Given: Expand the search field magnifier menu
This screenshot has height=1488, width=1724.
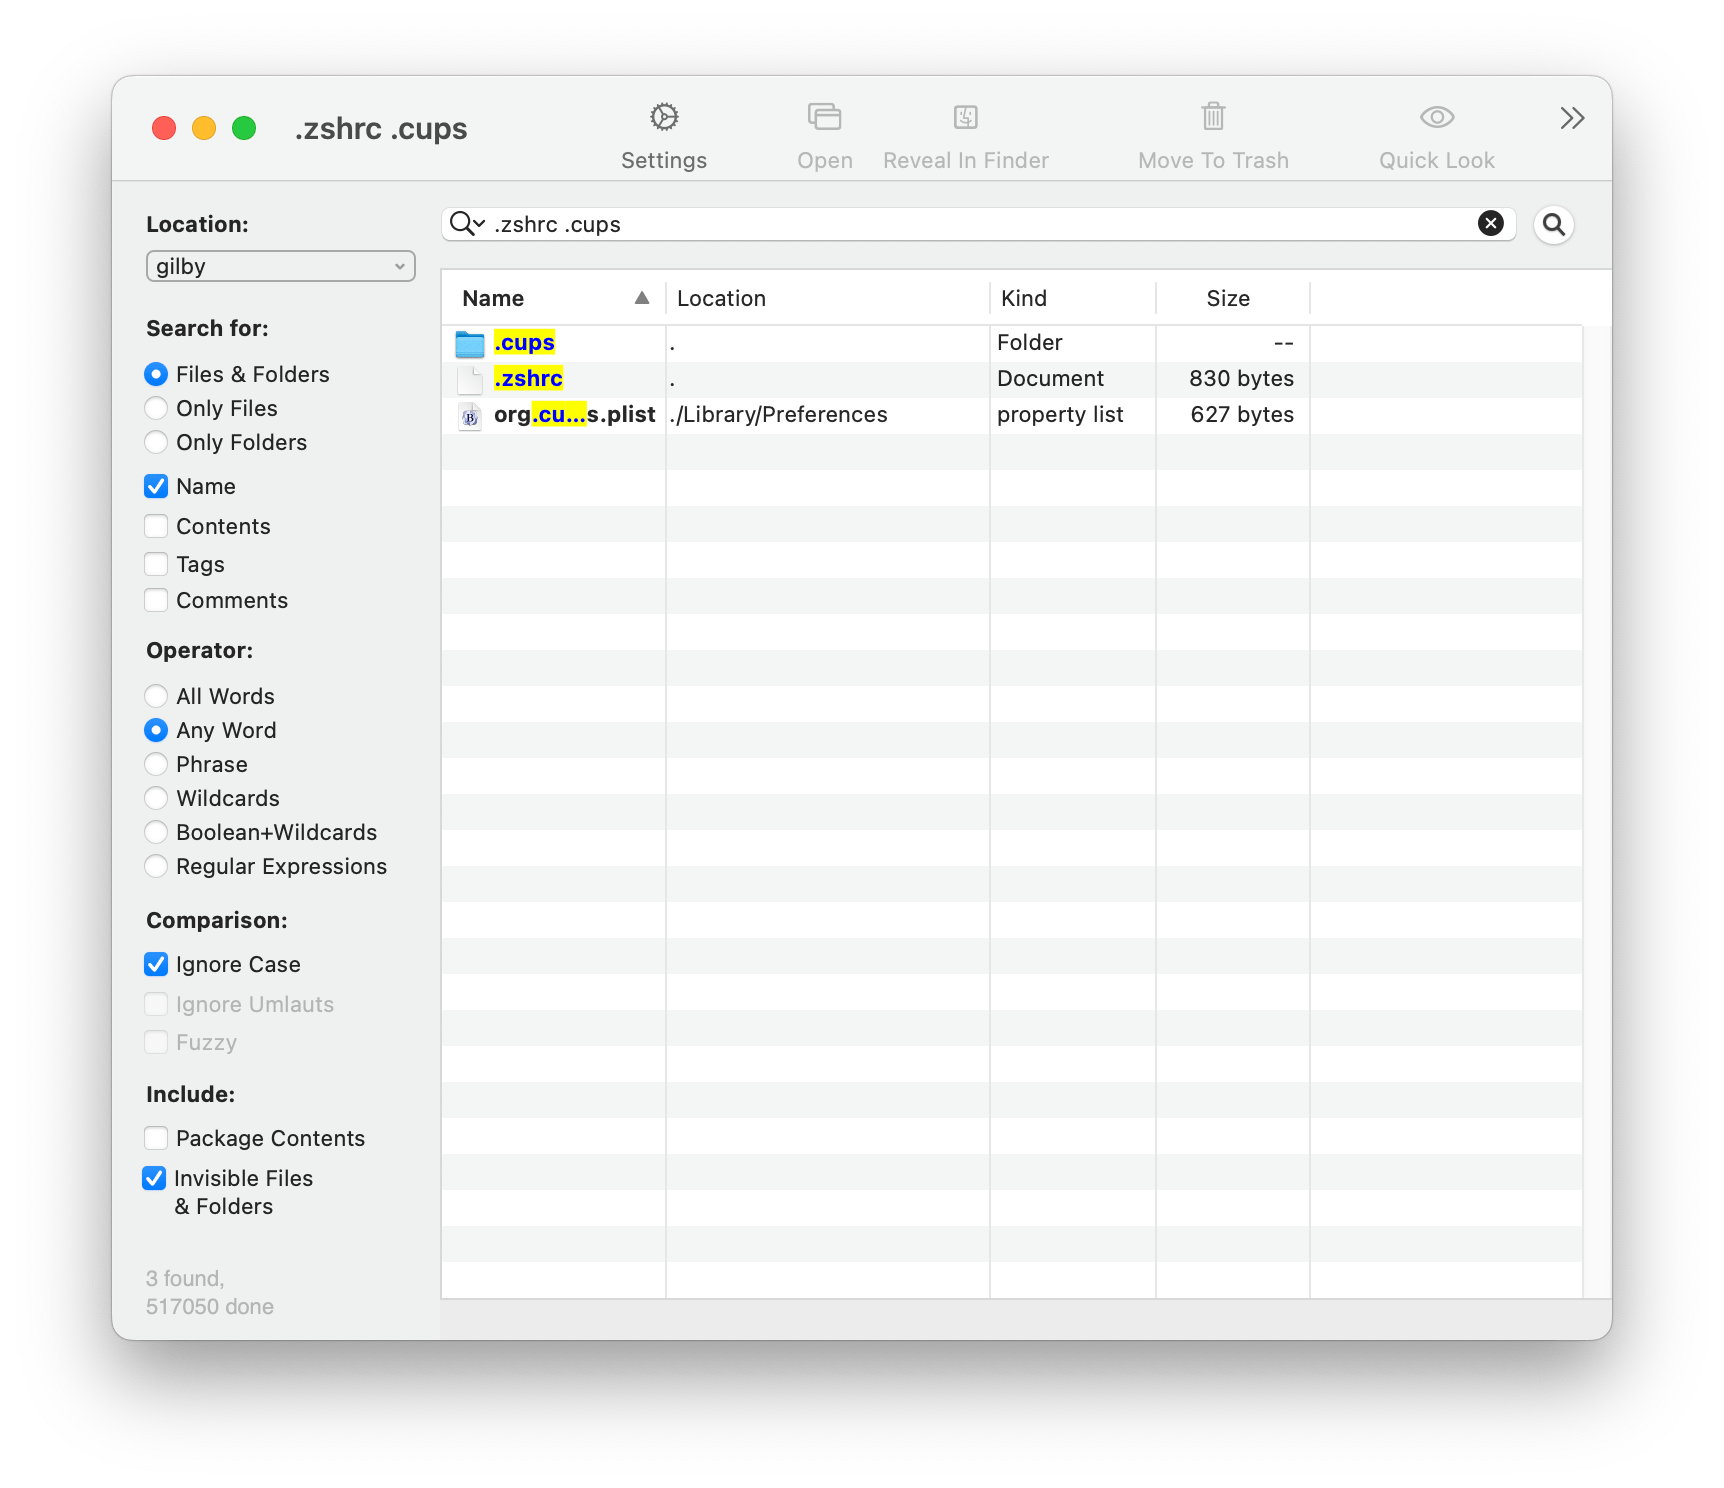Looking at the screenshot, I should click(467, 224).
